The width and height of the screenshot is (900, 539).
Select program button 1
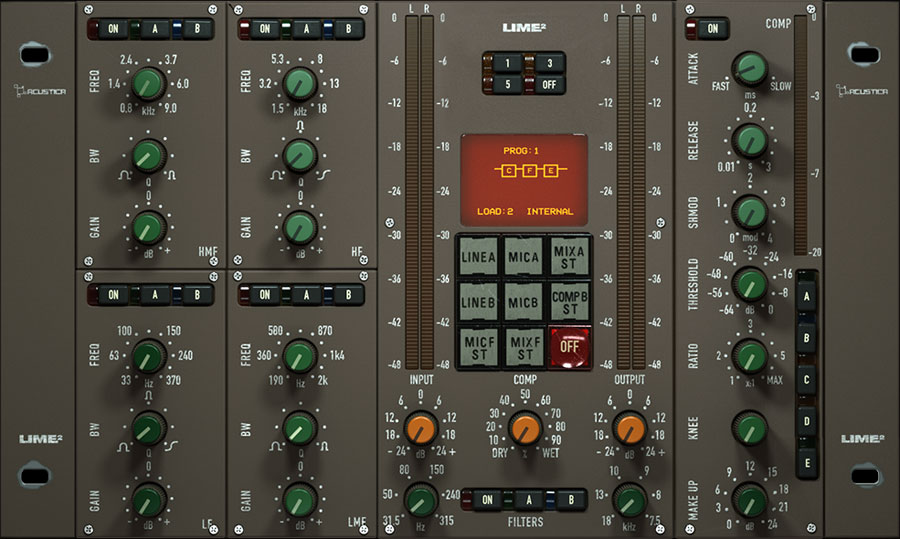point(507,63)
